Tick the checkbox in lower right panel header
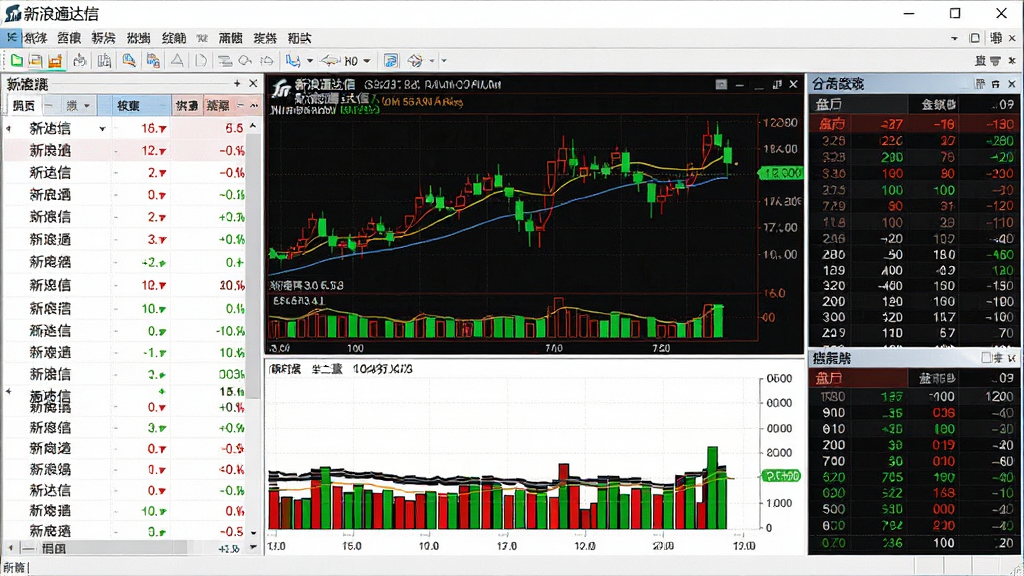 tap(986, 357)
